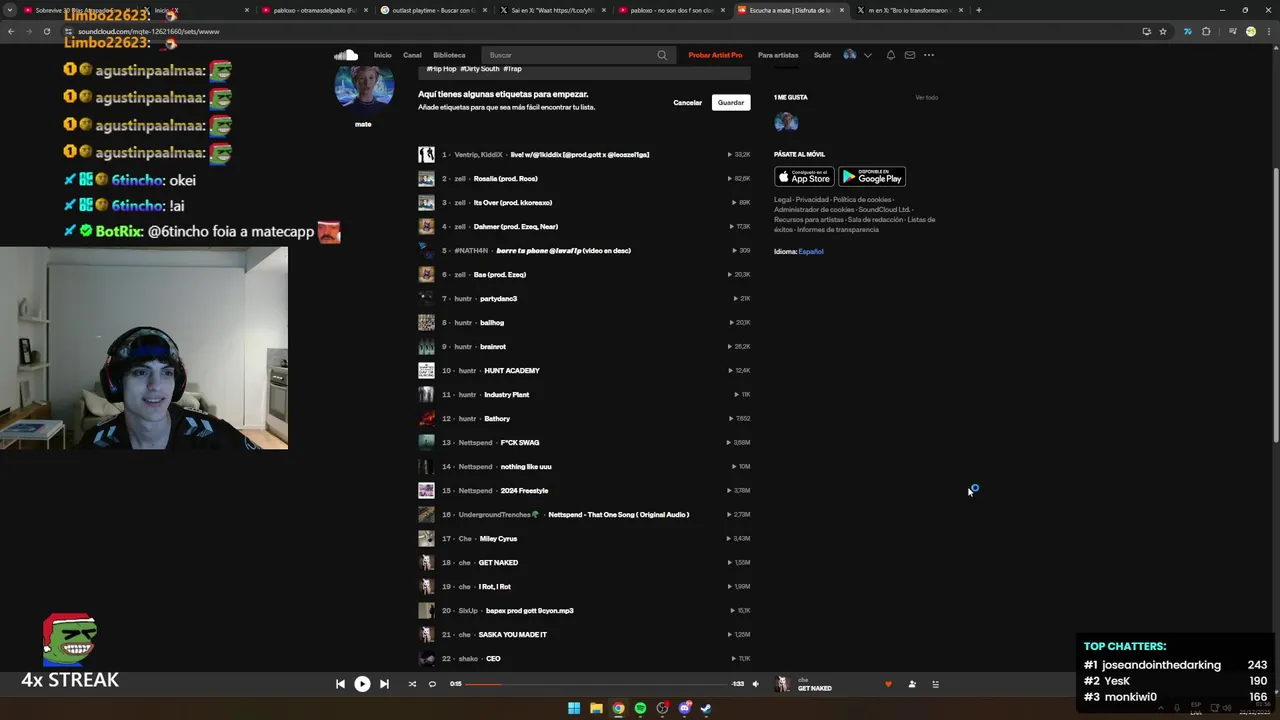Image resolution: width=1280 pixels, height=720 pixels.
Task: Select track Miley Cyrus
Action: pyautogui.click(x=498, y=539)
